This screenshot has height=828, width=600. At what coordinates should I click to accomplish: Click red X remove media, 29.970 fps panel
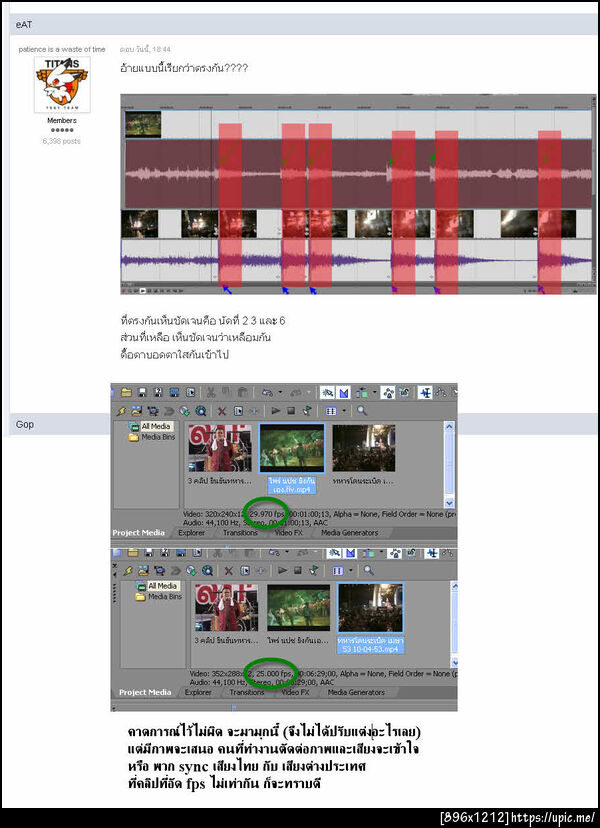coord(222,411)
